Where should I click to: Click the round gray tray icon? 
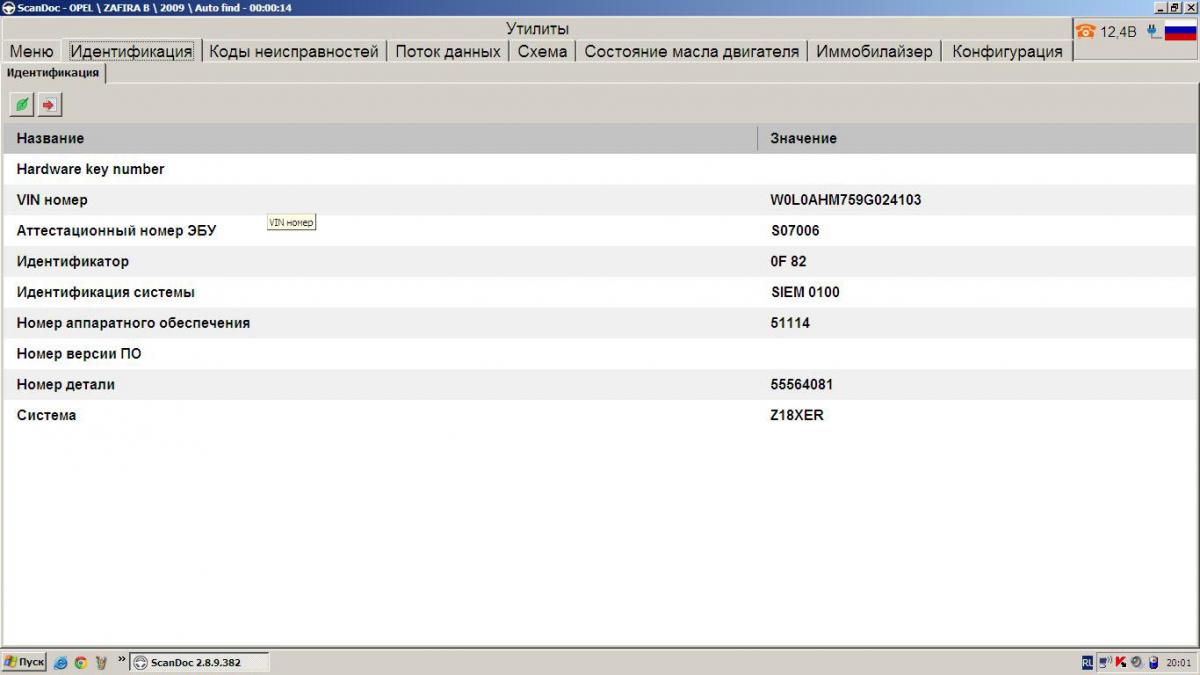pos(1136,662)
